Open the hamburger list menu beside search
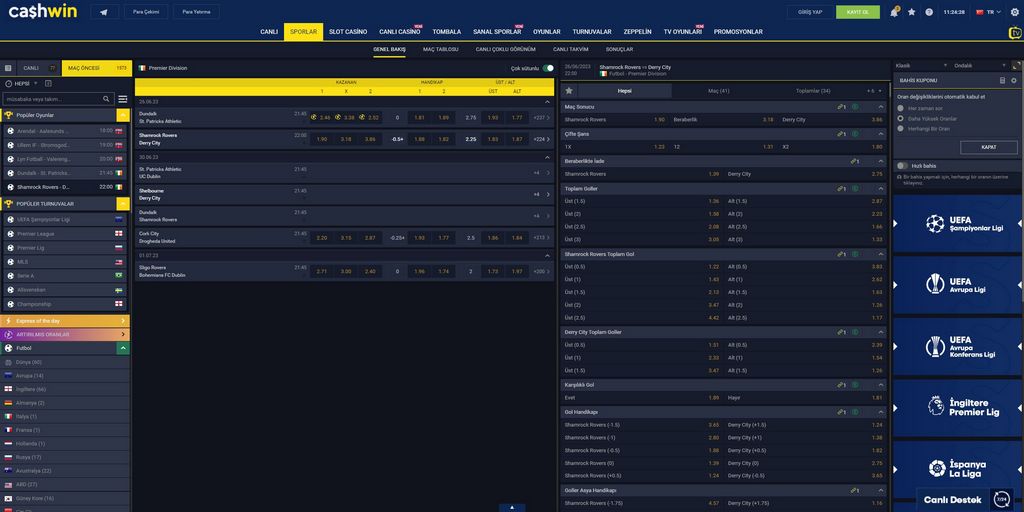This screenshot has height=512, width=1024. pos(123,99)
